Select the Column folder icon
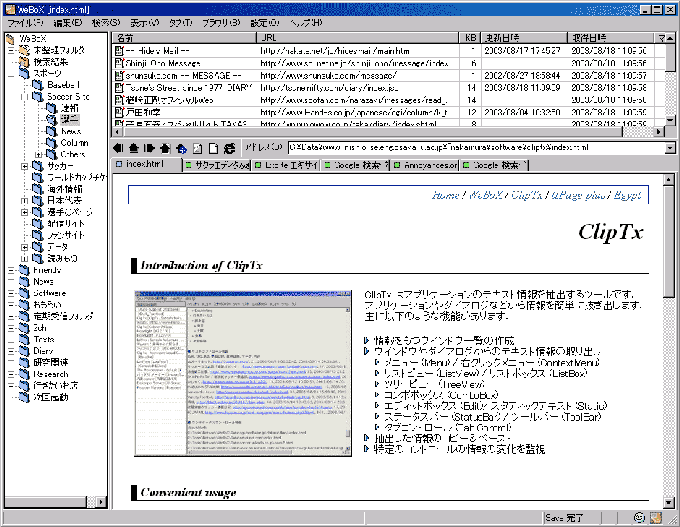680x527 pixels. [x=52, y=143]
